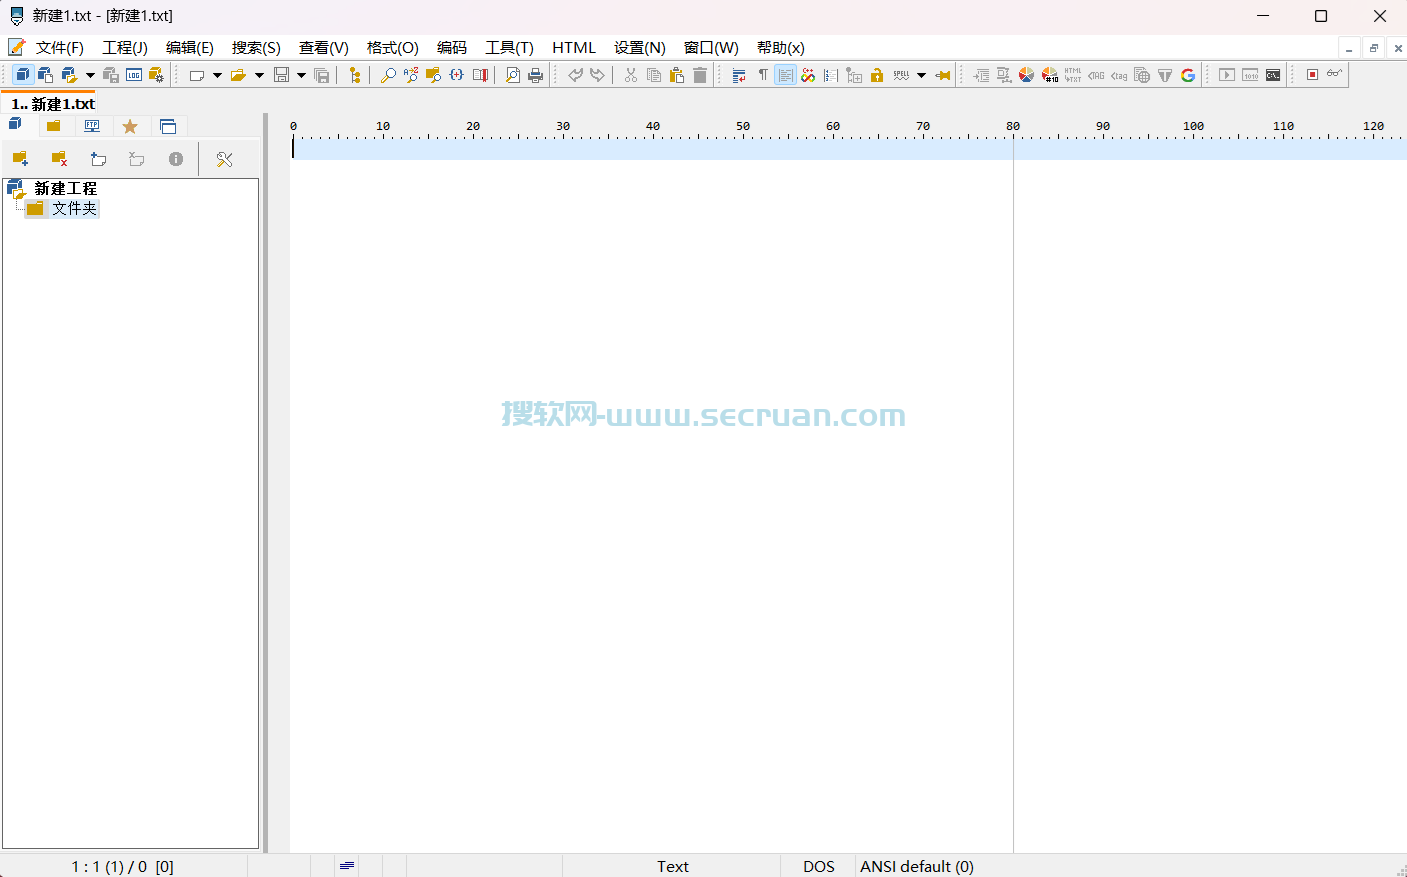Expand dropdown arrow after project icons

pyautogui.click(x=90, y=75)
